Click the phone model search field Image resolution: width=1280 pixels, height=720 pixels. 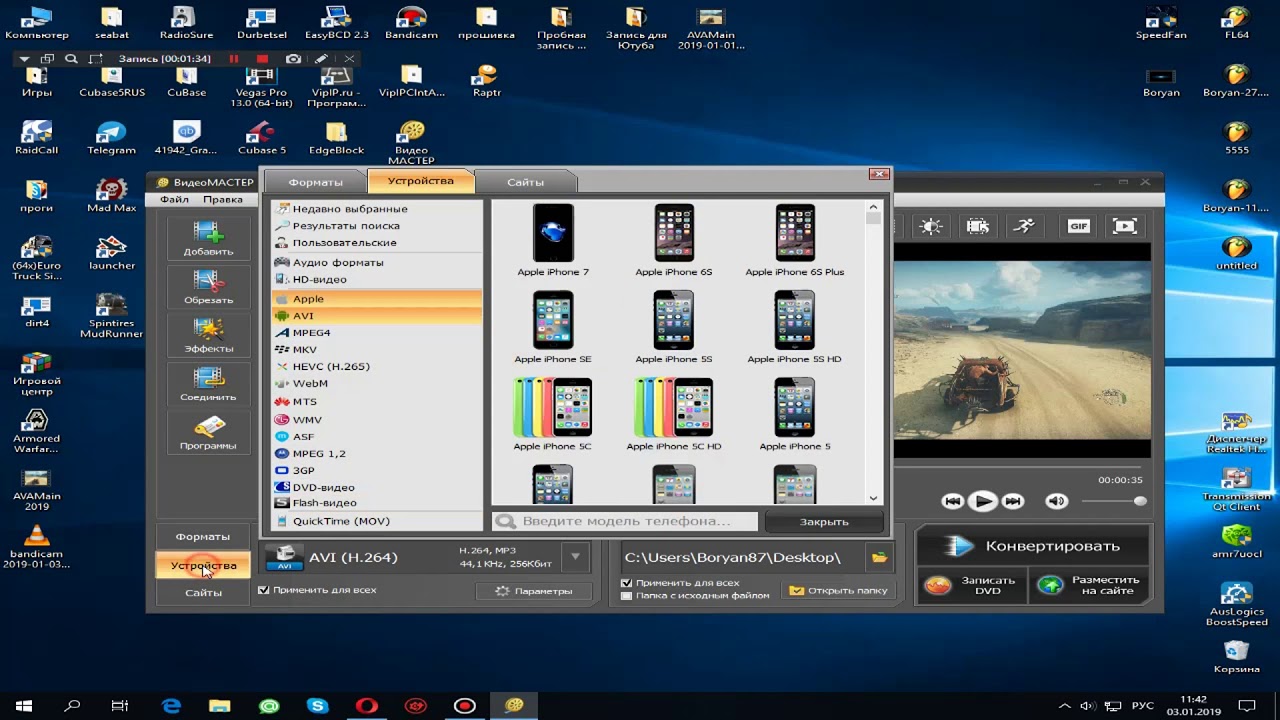point(625,521)
